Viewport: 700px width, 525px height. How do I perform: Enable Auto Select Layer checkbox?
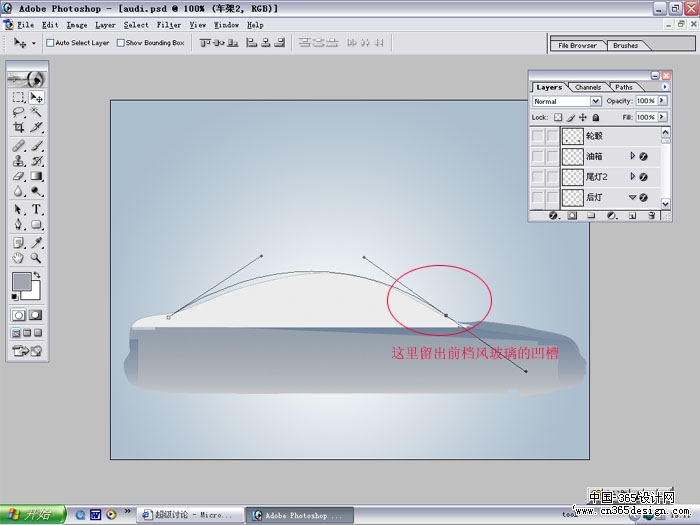(50, 43)
